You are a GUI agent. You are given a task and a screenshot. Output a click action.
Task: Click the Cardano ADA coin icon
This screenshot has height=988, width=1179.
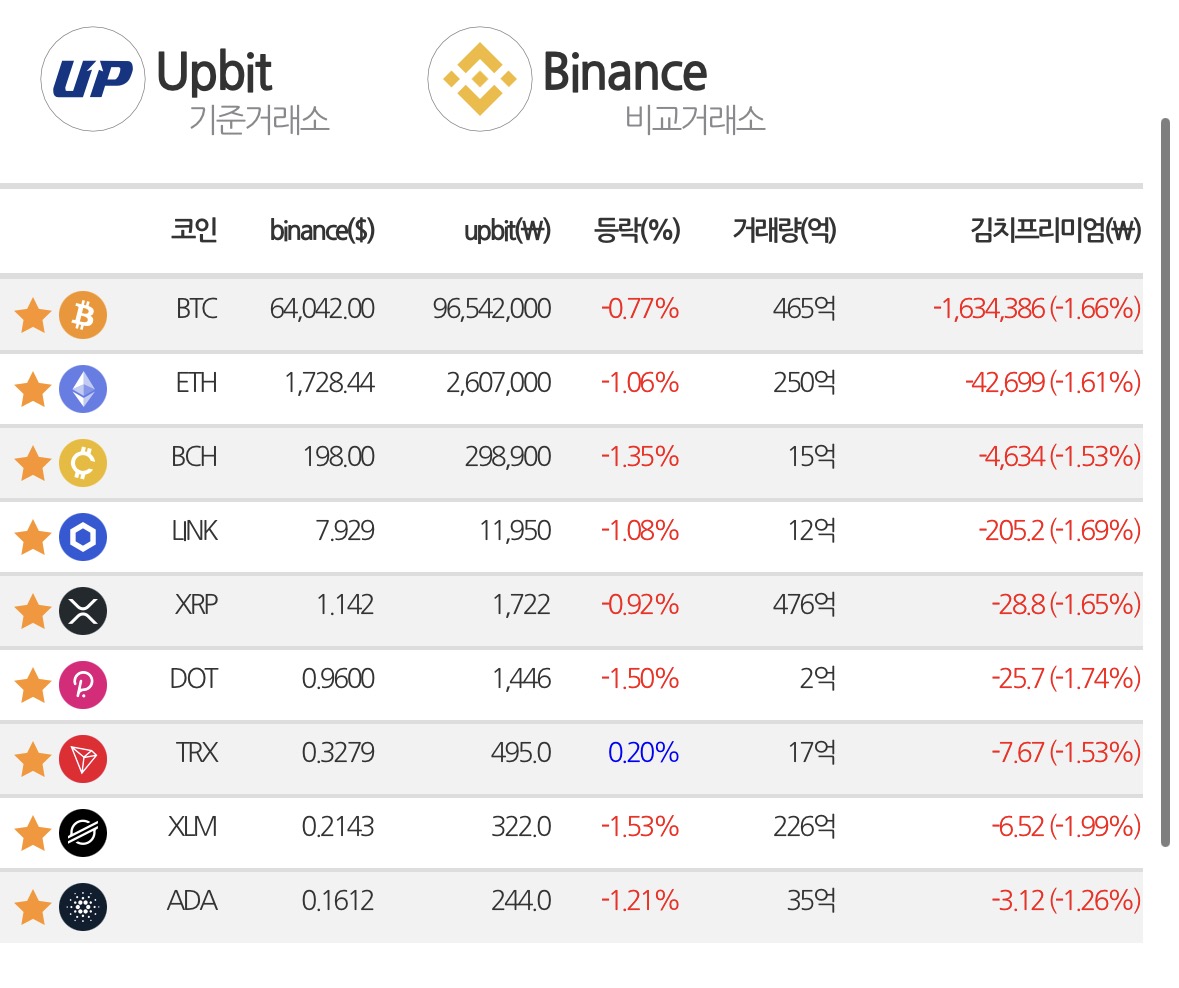pos(83,907)
